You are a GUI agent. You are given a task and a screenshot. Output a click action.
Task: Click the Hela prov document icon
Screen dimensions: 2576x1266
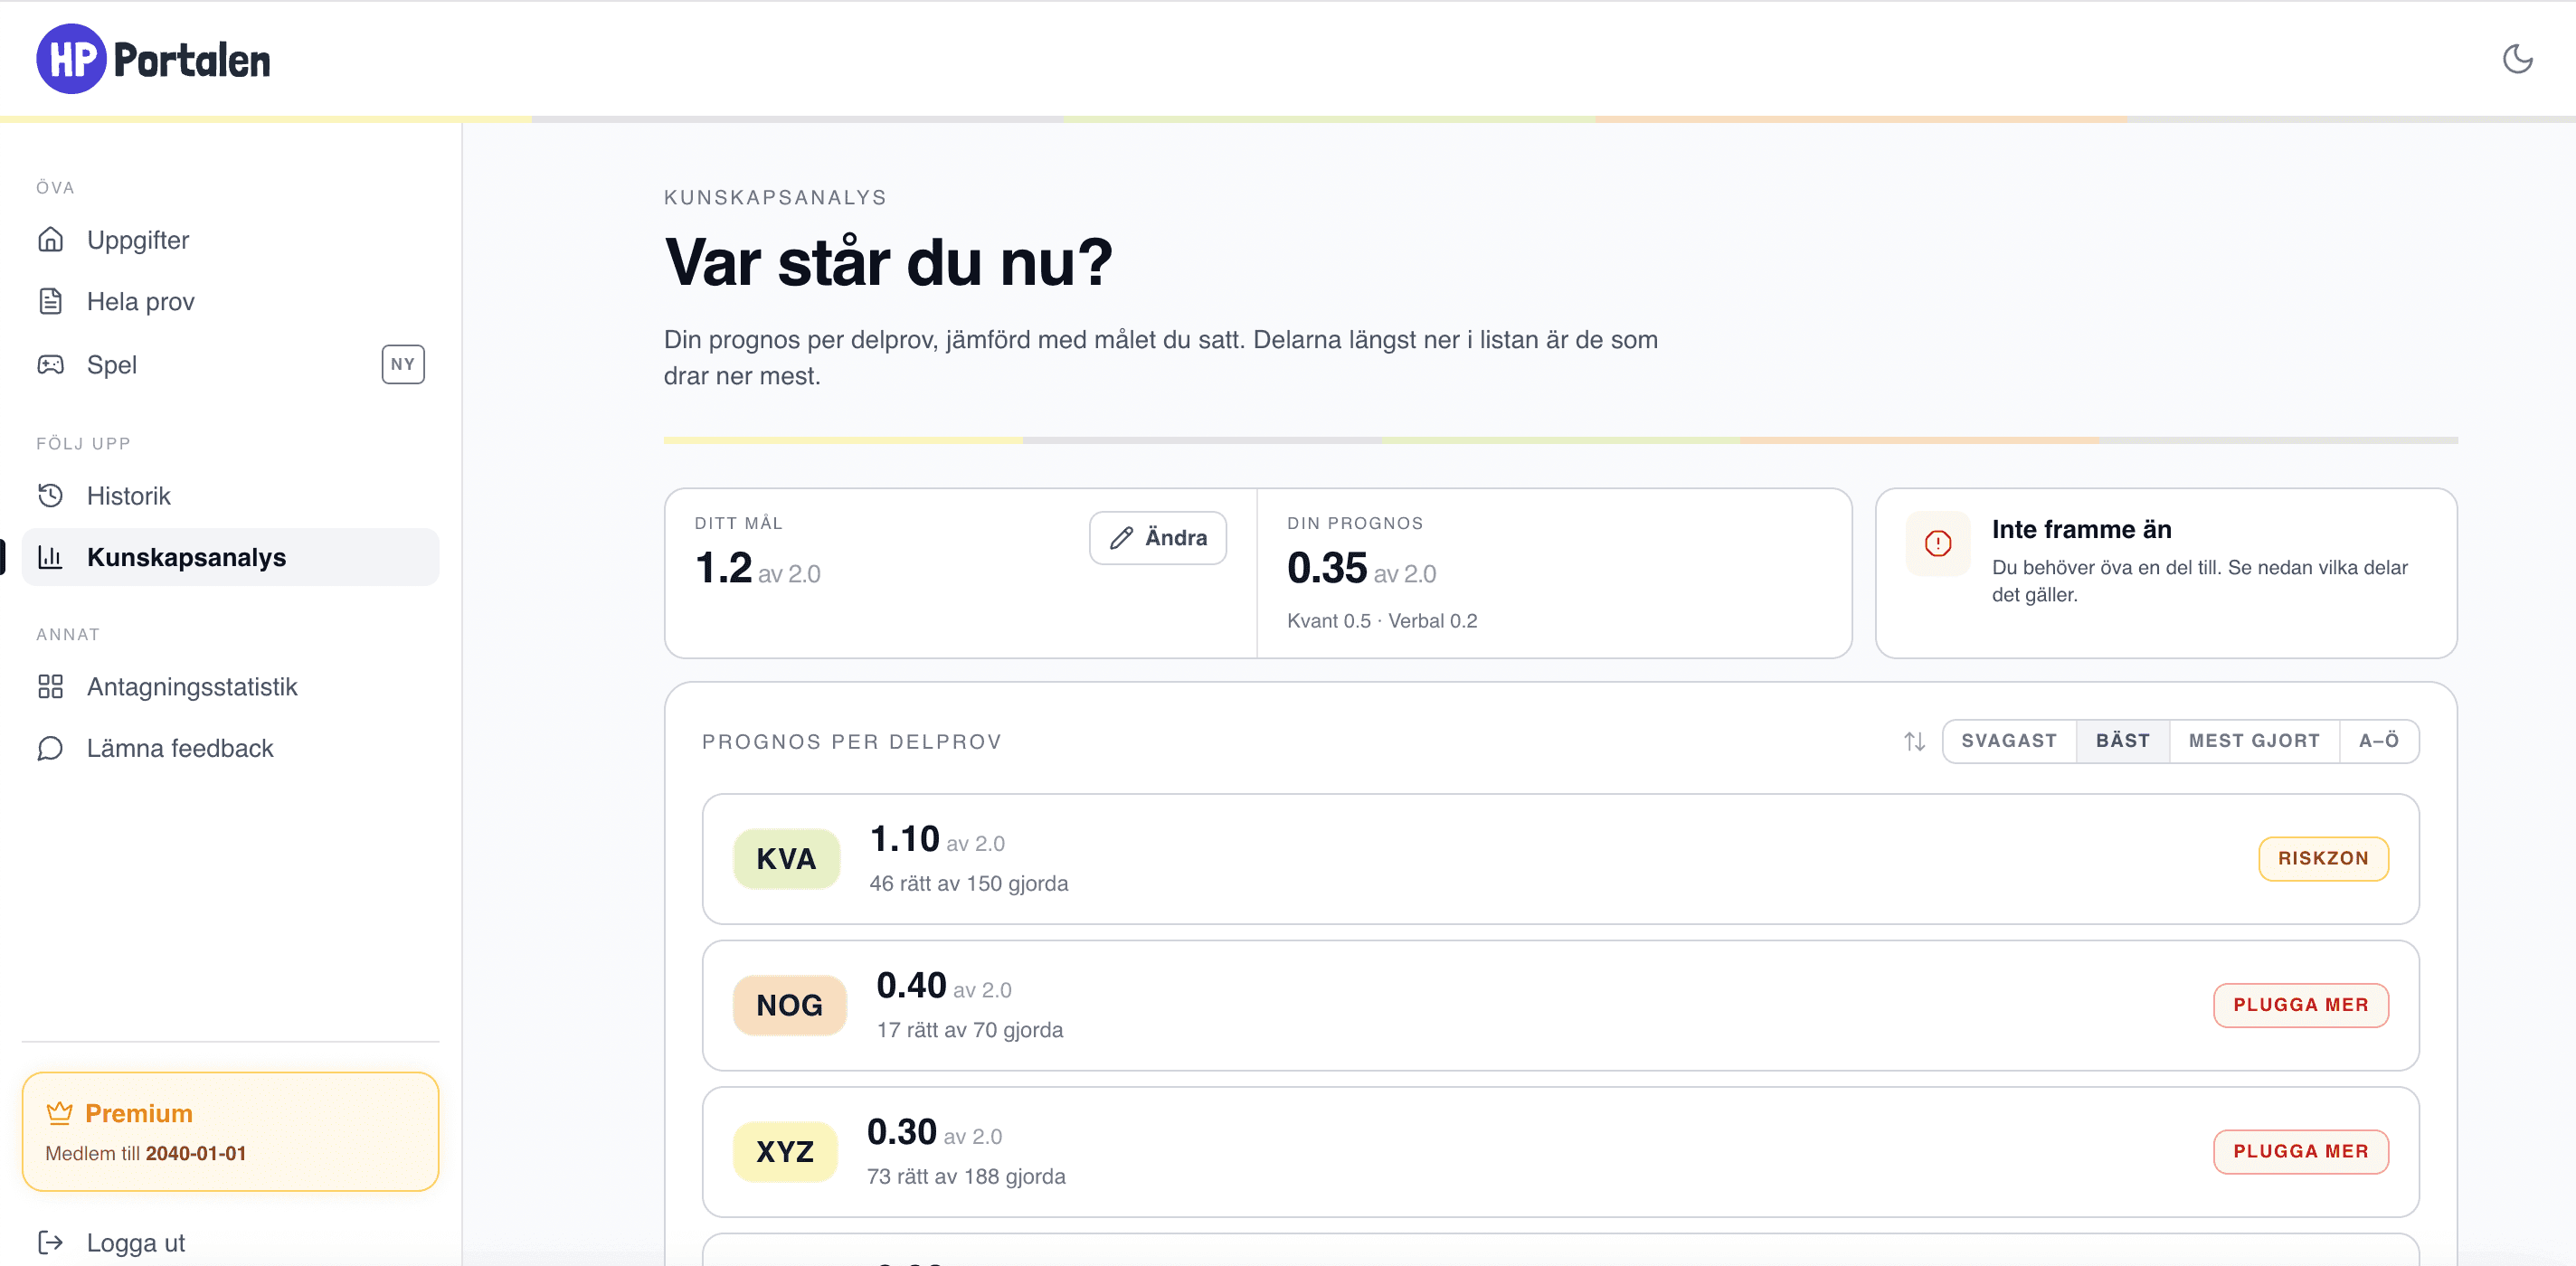50,301
